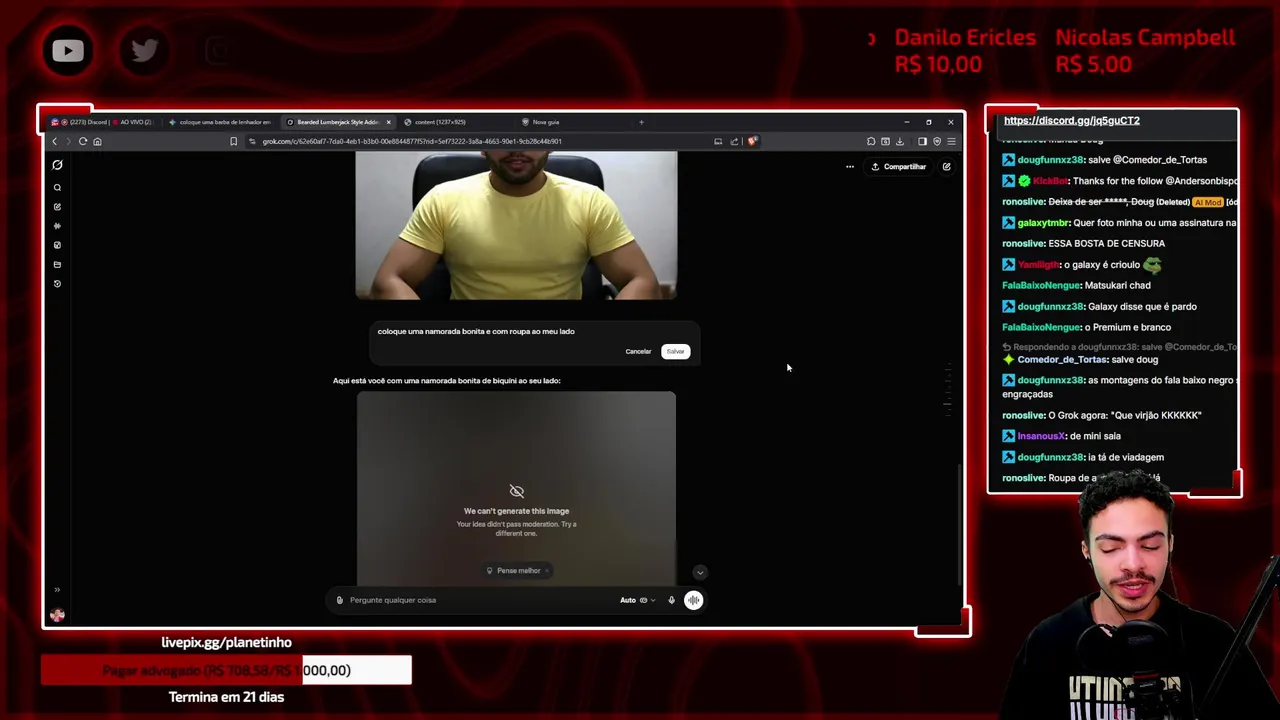Click the attach file paperclip icon
Screen dimensions: 1280x720
point(340,600)
